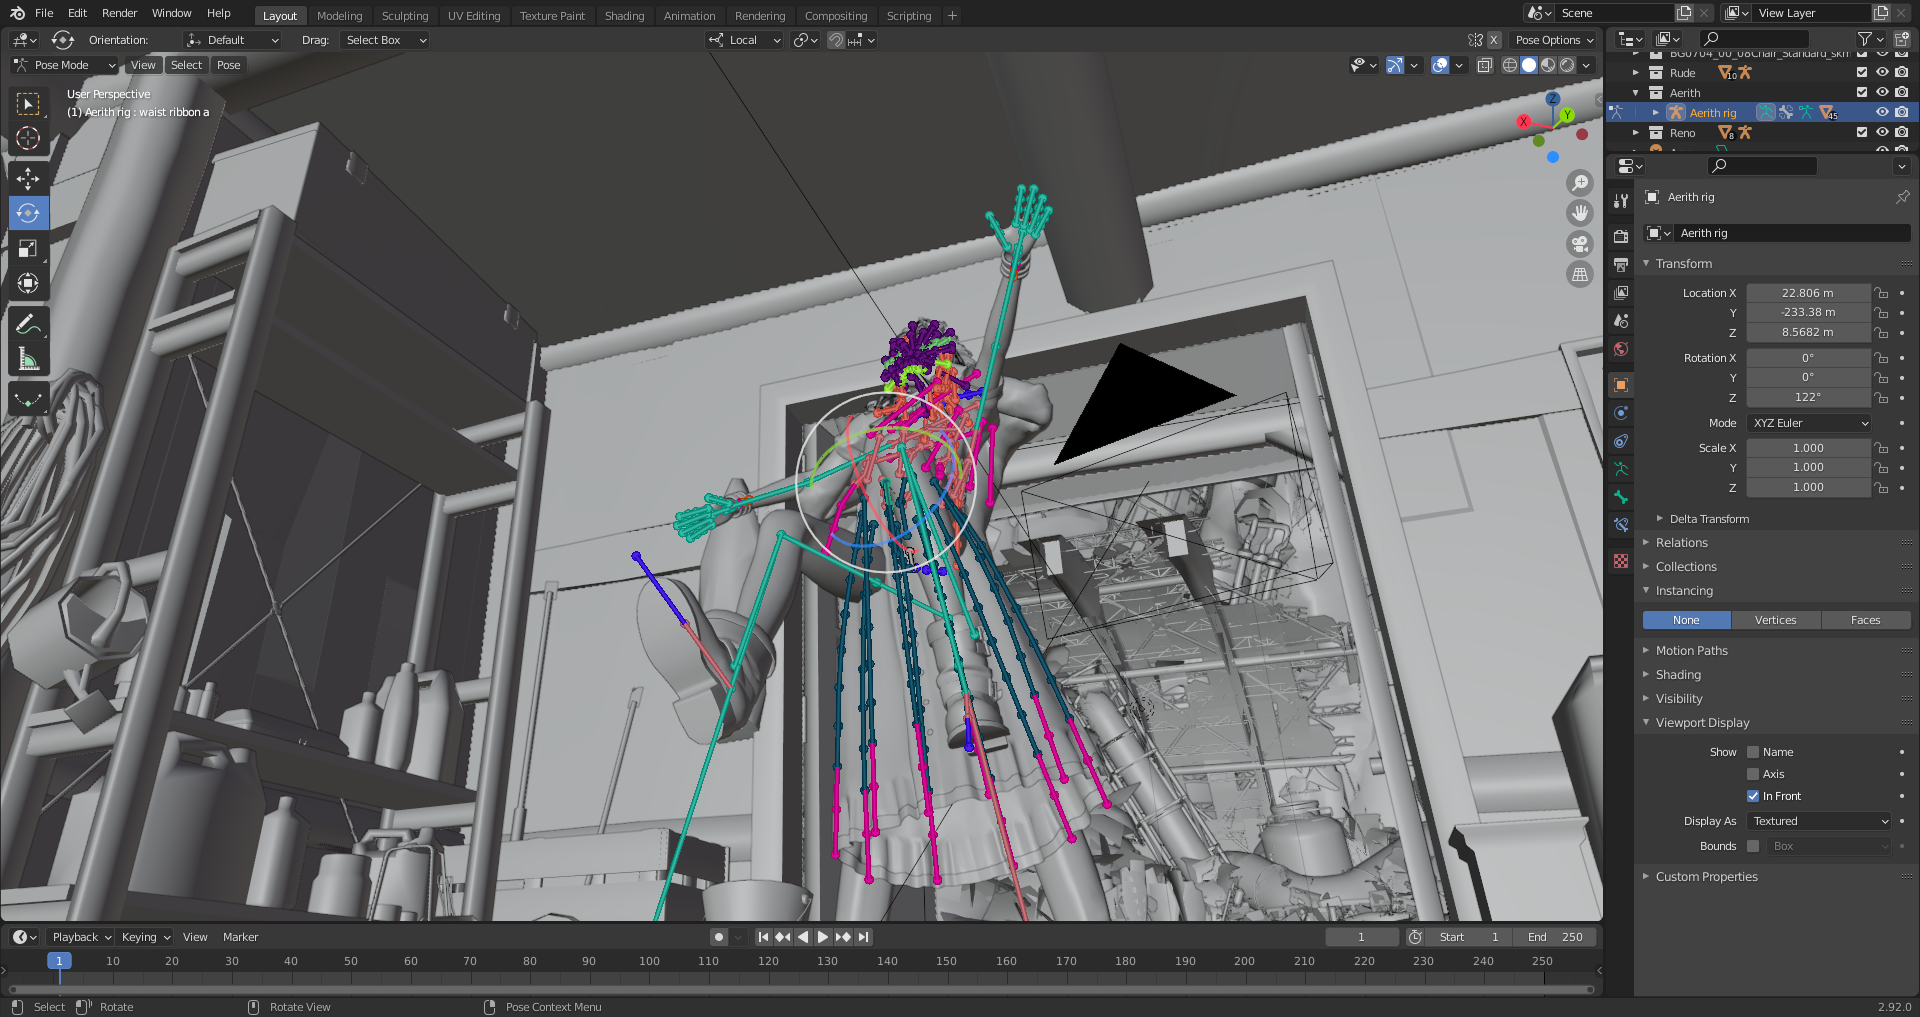Viewport: 1920px width, 1017px height.
Task: Switch to solid viewport shading
Action: [1529, 65]
